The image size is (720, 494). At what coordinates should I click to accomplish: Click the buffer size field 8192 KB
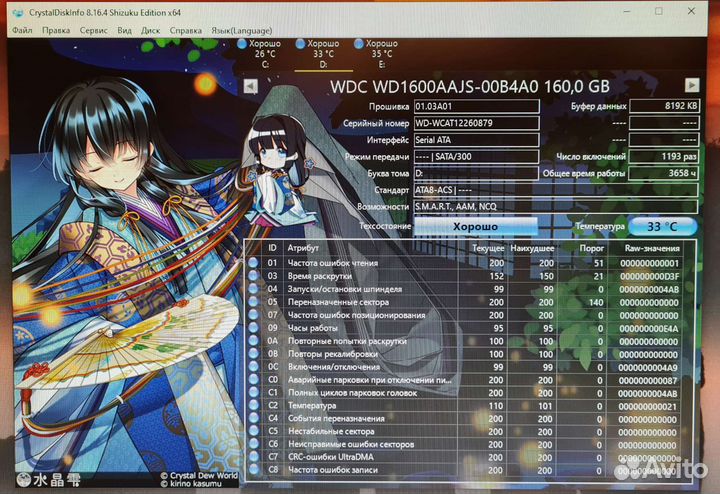[664, 106]
